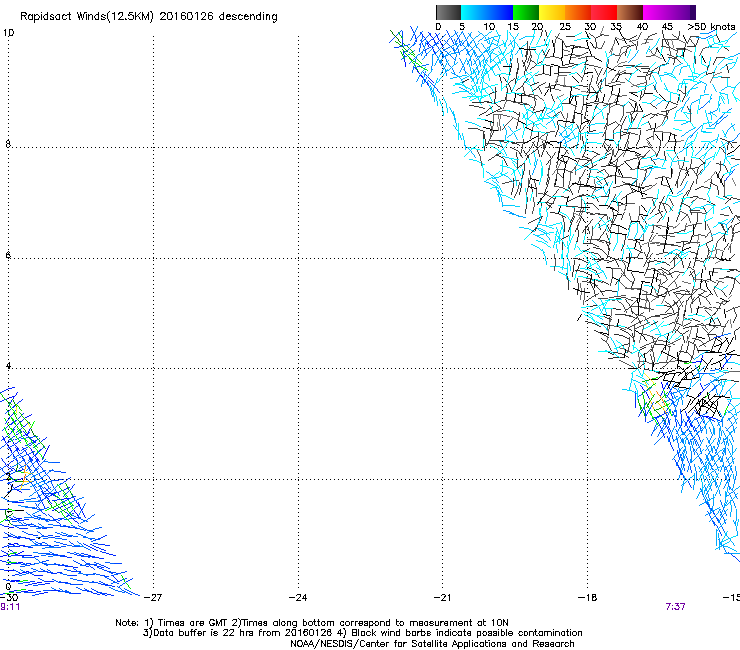The height and width of the screenshot is (650, 740).
Task: Click the date 20160126 in the title
Action: [x=186, y=16]
